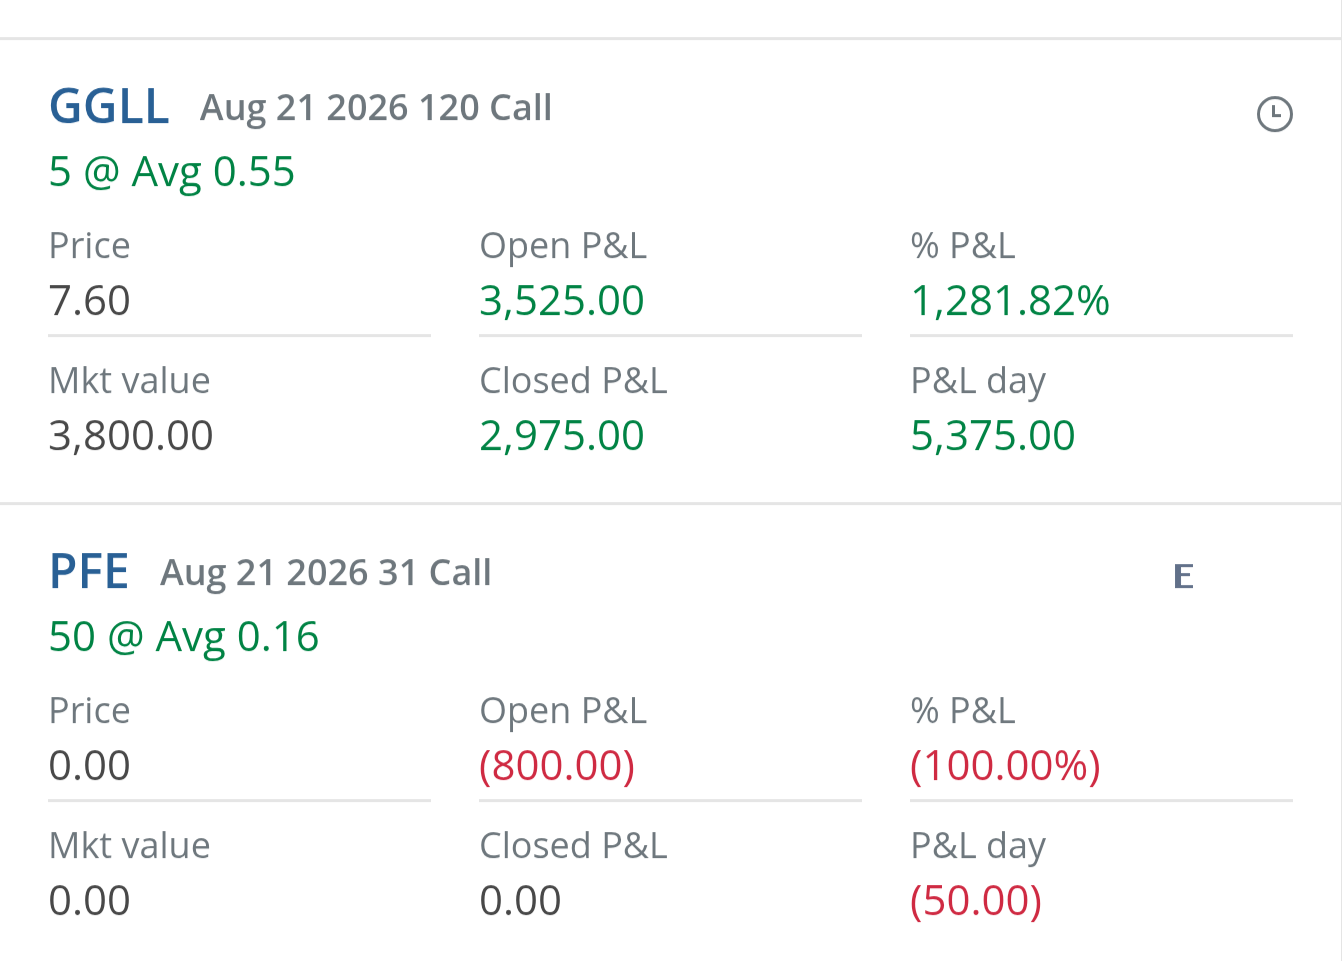Tap PFE Closed P&L value 0.00
The width and height of the screenshot is (1342, 961).
[x=521, y=901]
